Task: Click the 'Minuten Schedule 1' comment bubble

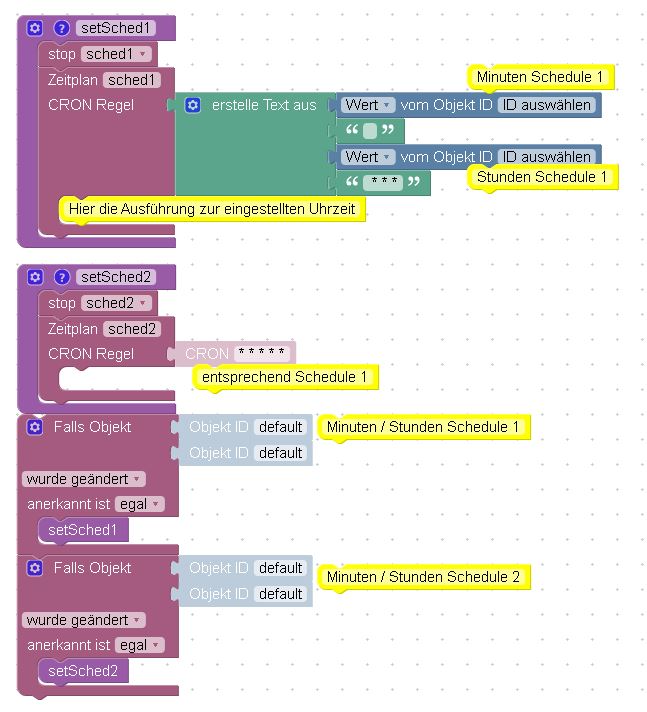Action: pyautogui.click(x=540, y=77)
